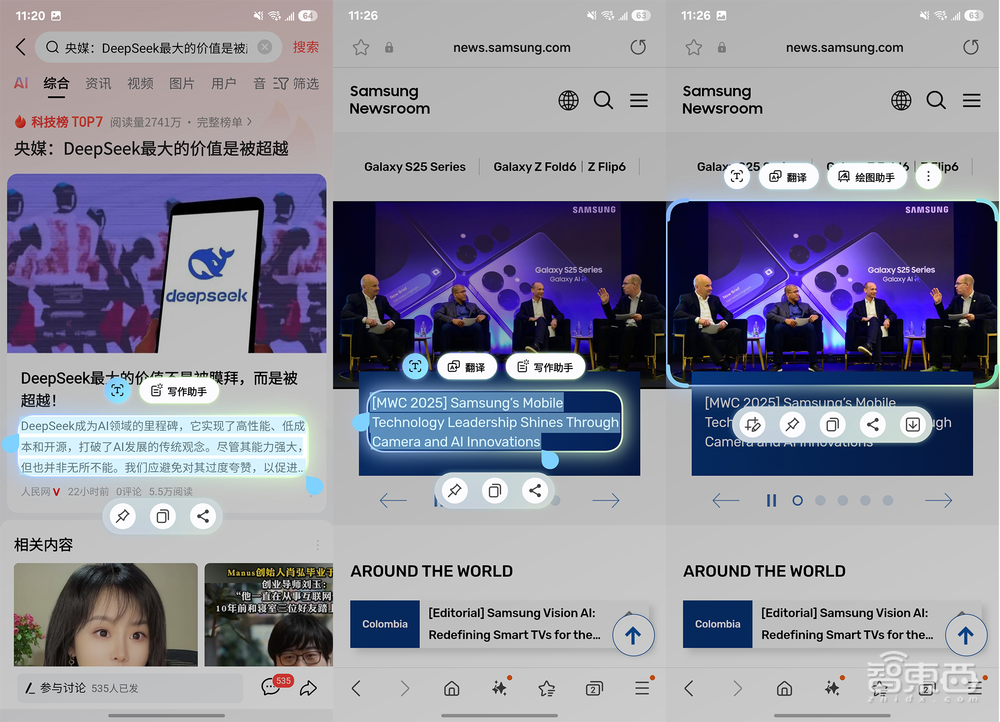Clear the DeepSeek search query text
Screen dimensions: 1000x722
tap(264, 47)
